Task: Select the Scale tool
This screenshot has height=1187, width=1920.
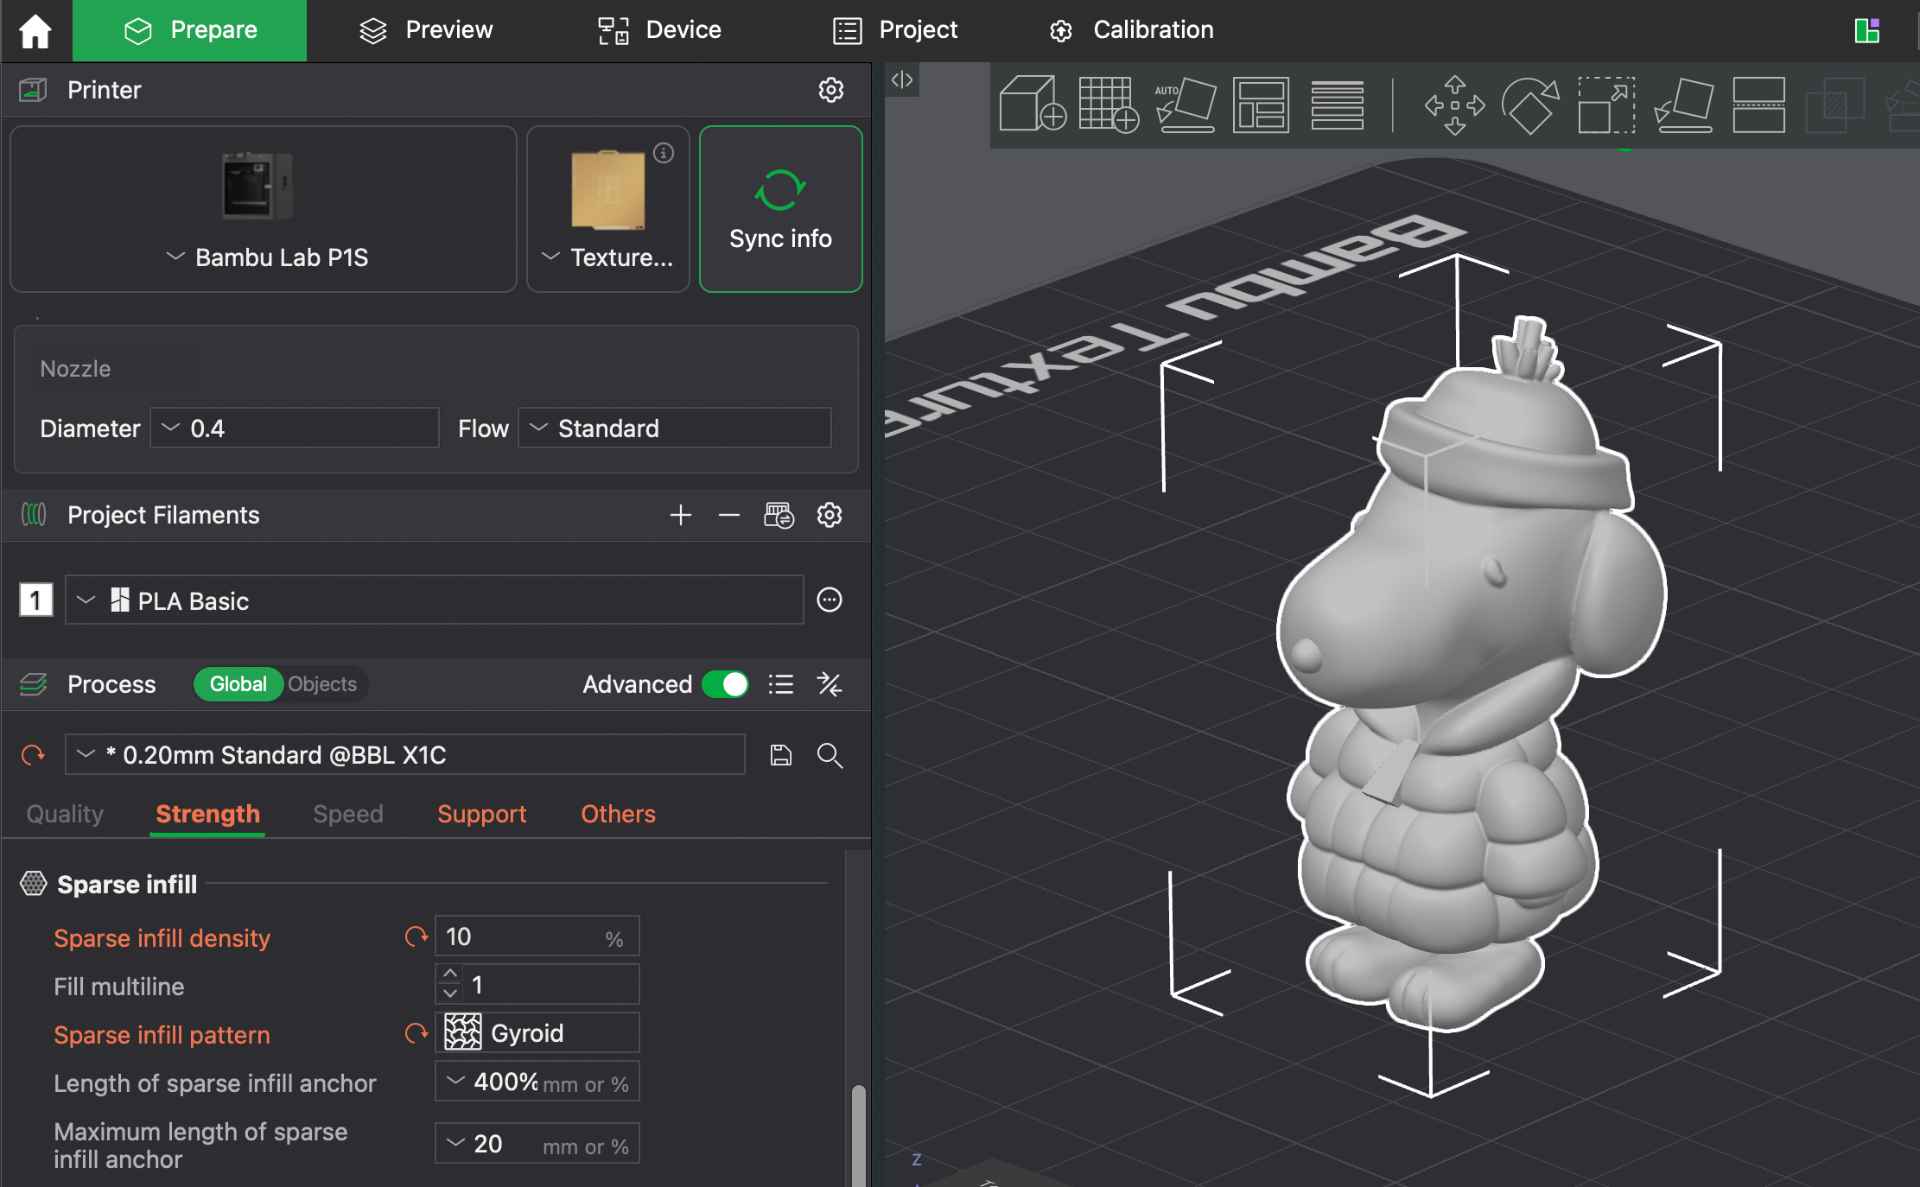Action: [1606, 104]
